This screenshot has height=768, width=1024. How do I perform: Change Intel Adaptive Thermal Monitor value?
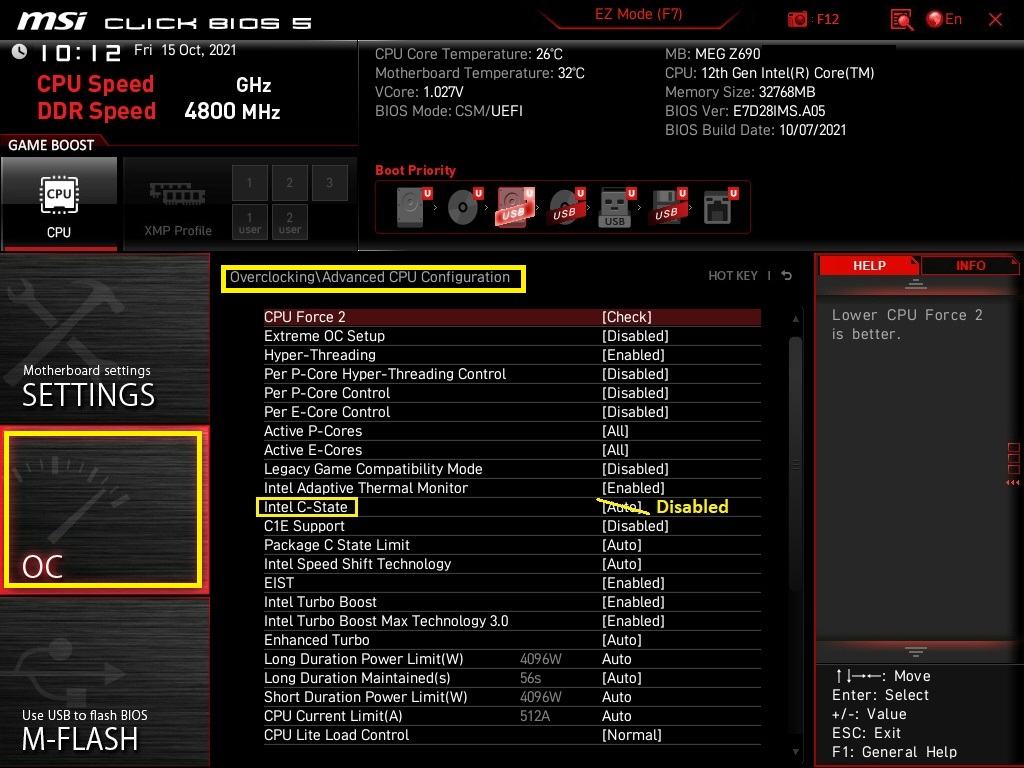click(633, 487)
